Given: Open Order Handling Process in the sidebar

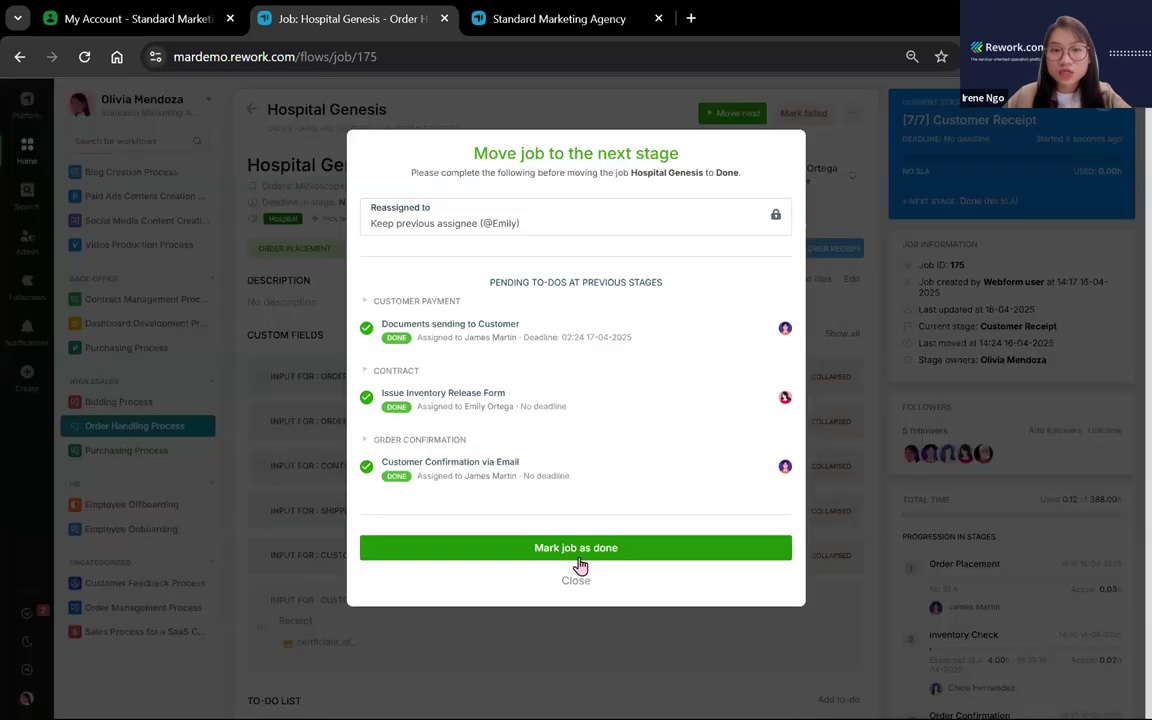Looking at the screenshot, I should (x=138, y=426).
